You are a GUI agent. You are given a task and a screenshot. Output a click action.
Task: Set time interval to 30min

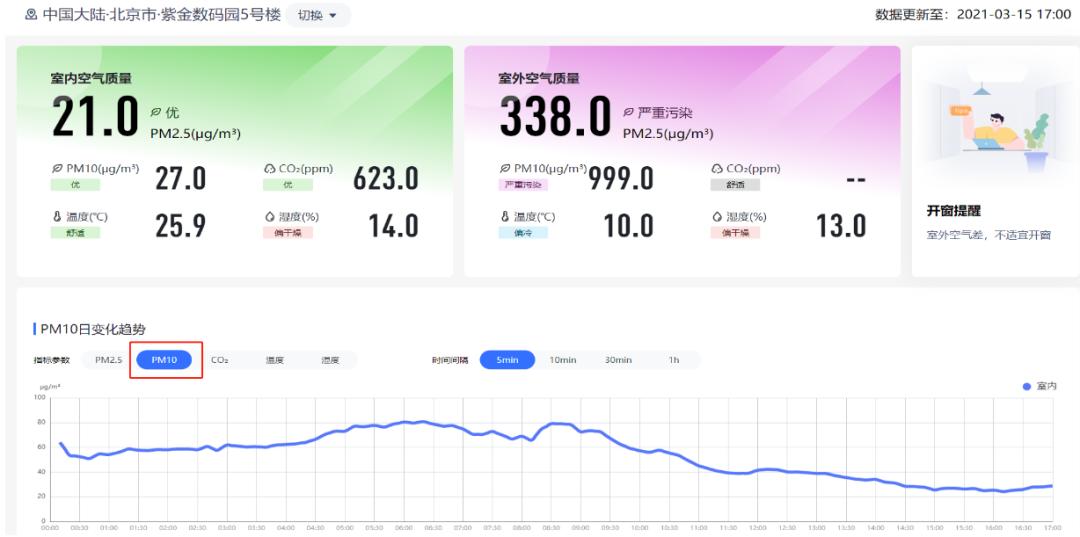coord(618,360)
